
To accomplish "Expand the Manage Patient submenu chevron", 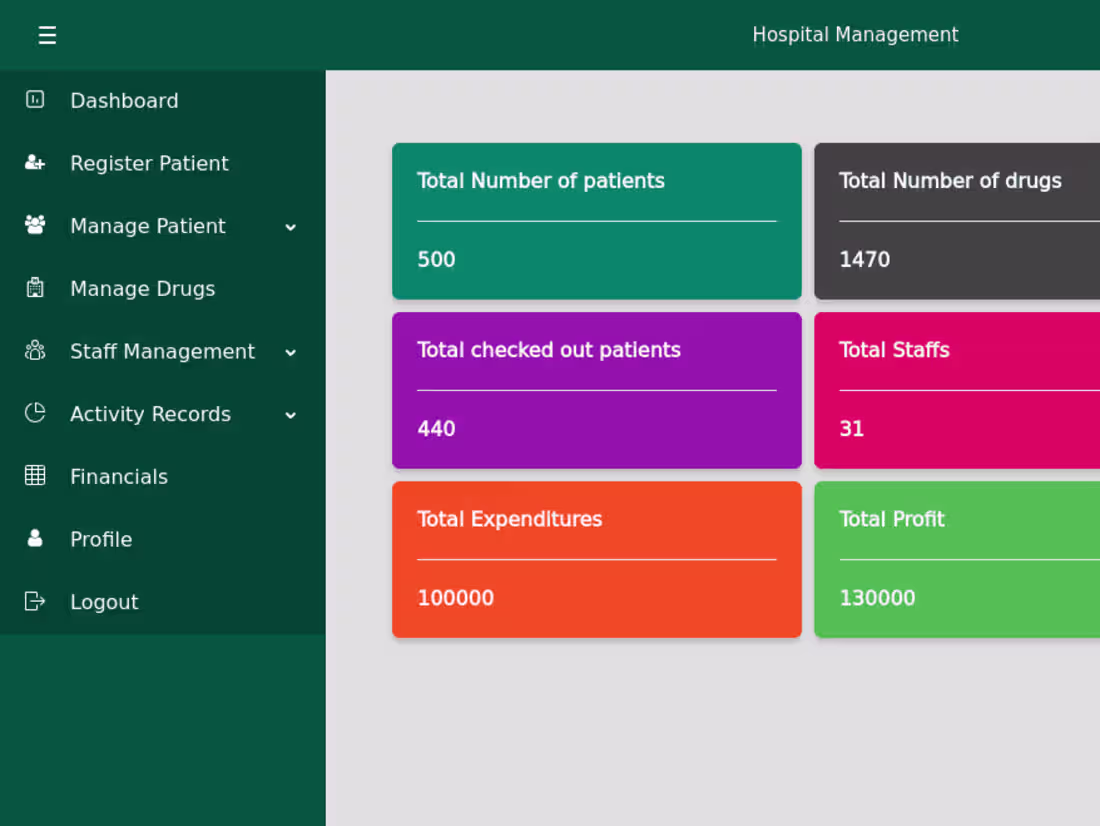I will pyautogui.click(x=291, y=227).
